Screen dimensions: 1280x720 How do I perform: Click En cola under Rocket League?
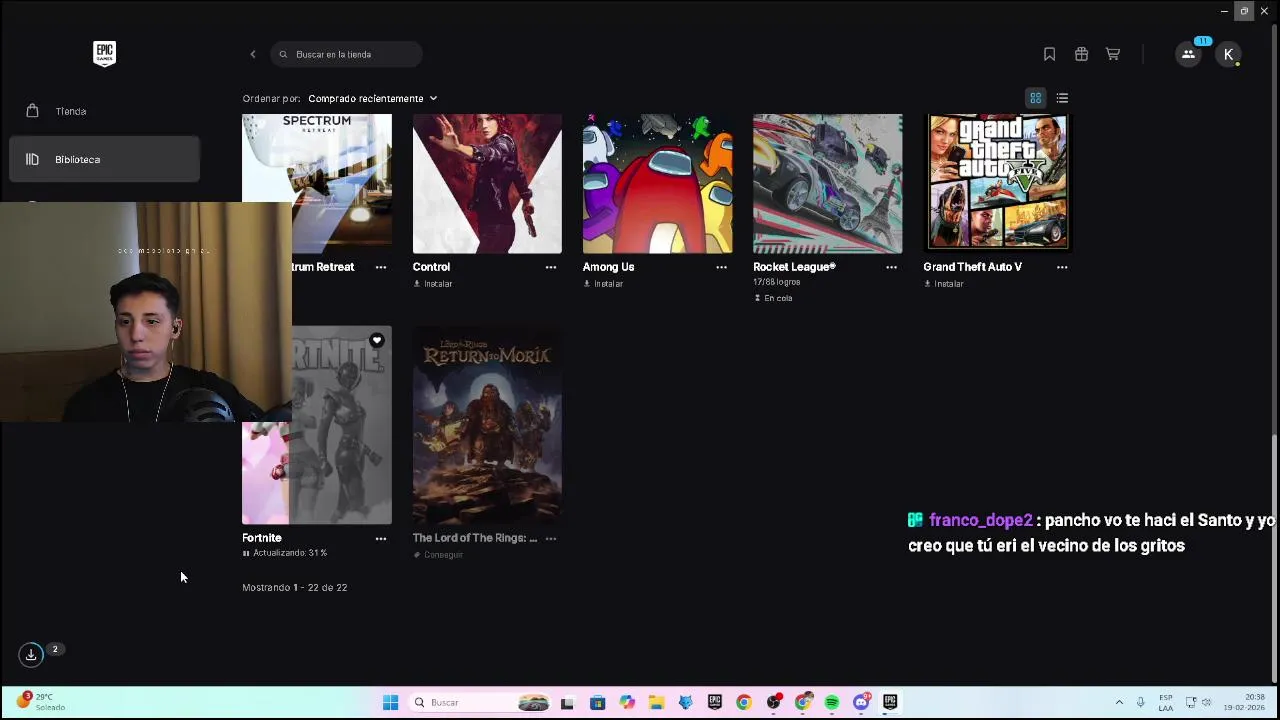pos(773,298)
